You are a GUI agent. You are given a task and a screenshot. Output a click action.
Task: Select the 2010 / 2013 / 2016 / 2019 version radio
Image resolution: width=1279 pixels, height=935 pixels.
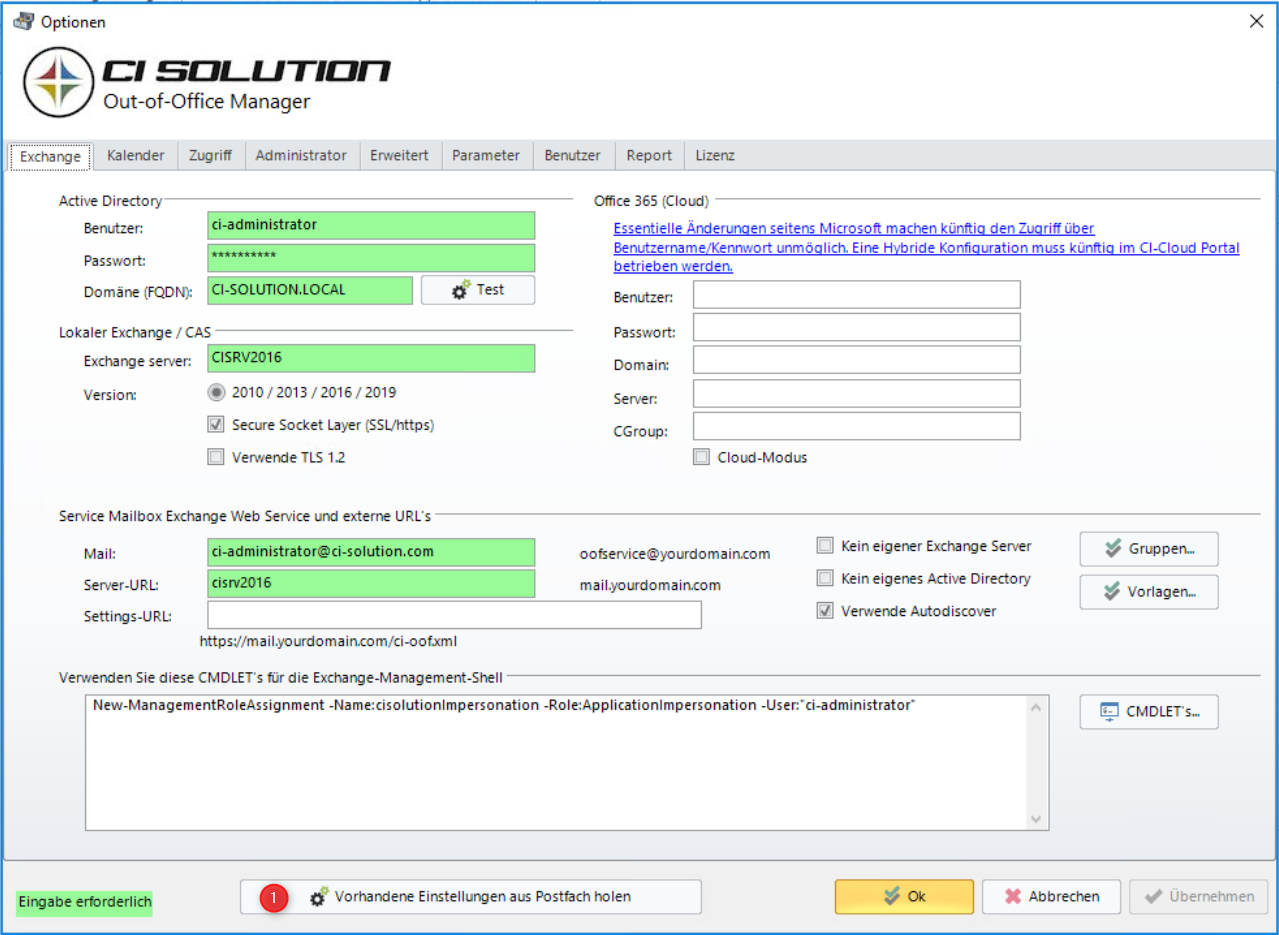(216, 393)
